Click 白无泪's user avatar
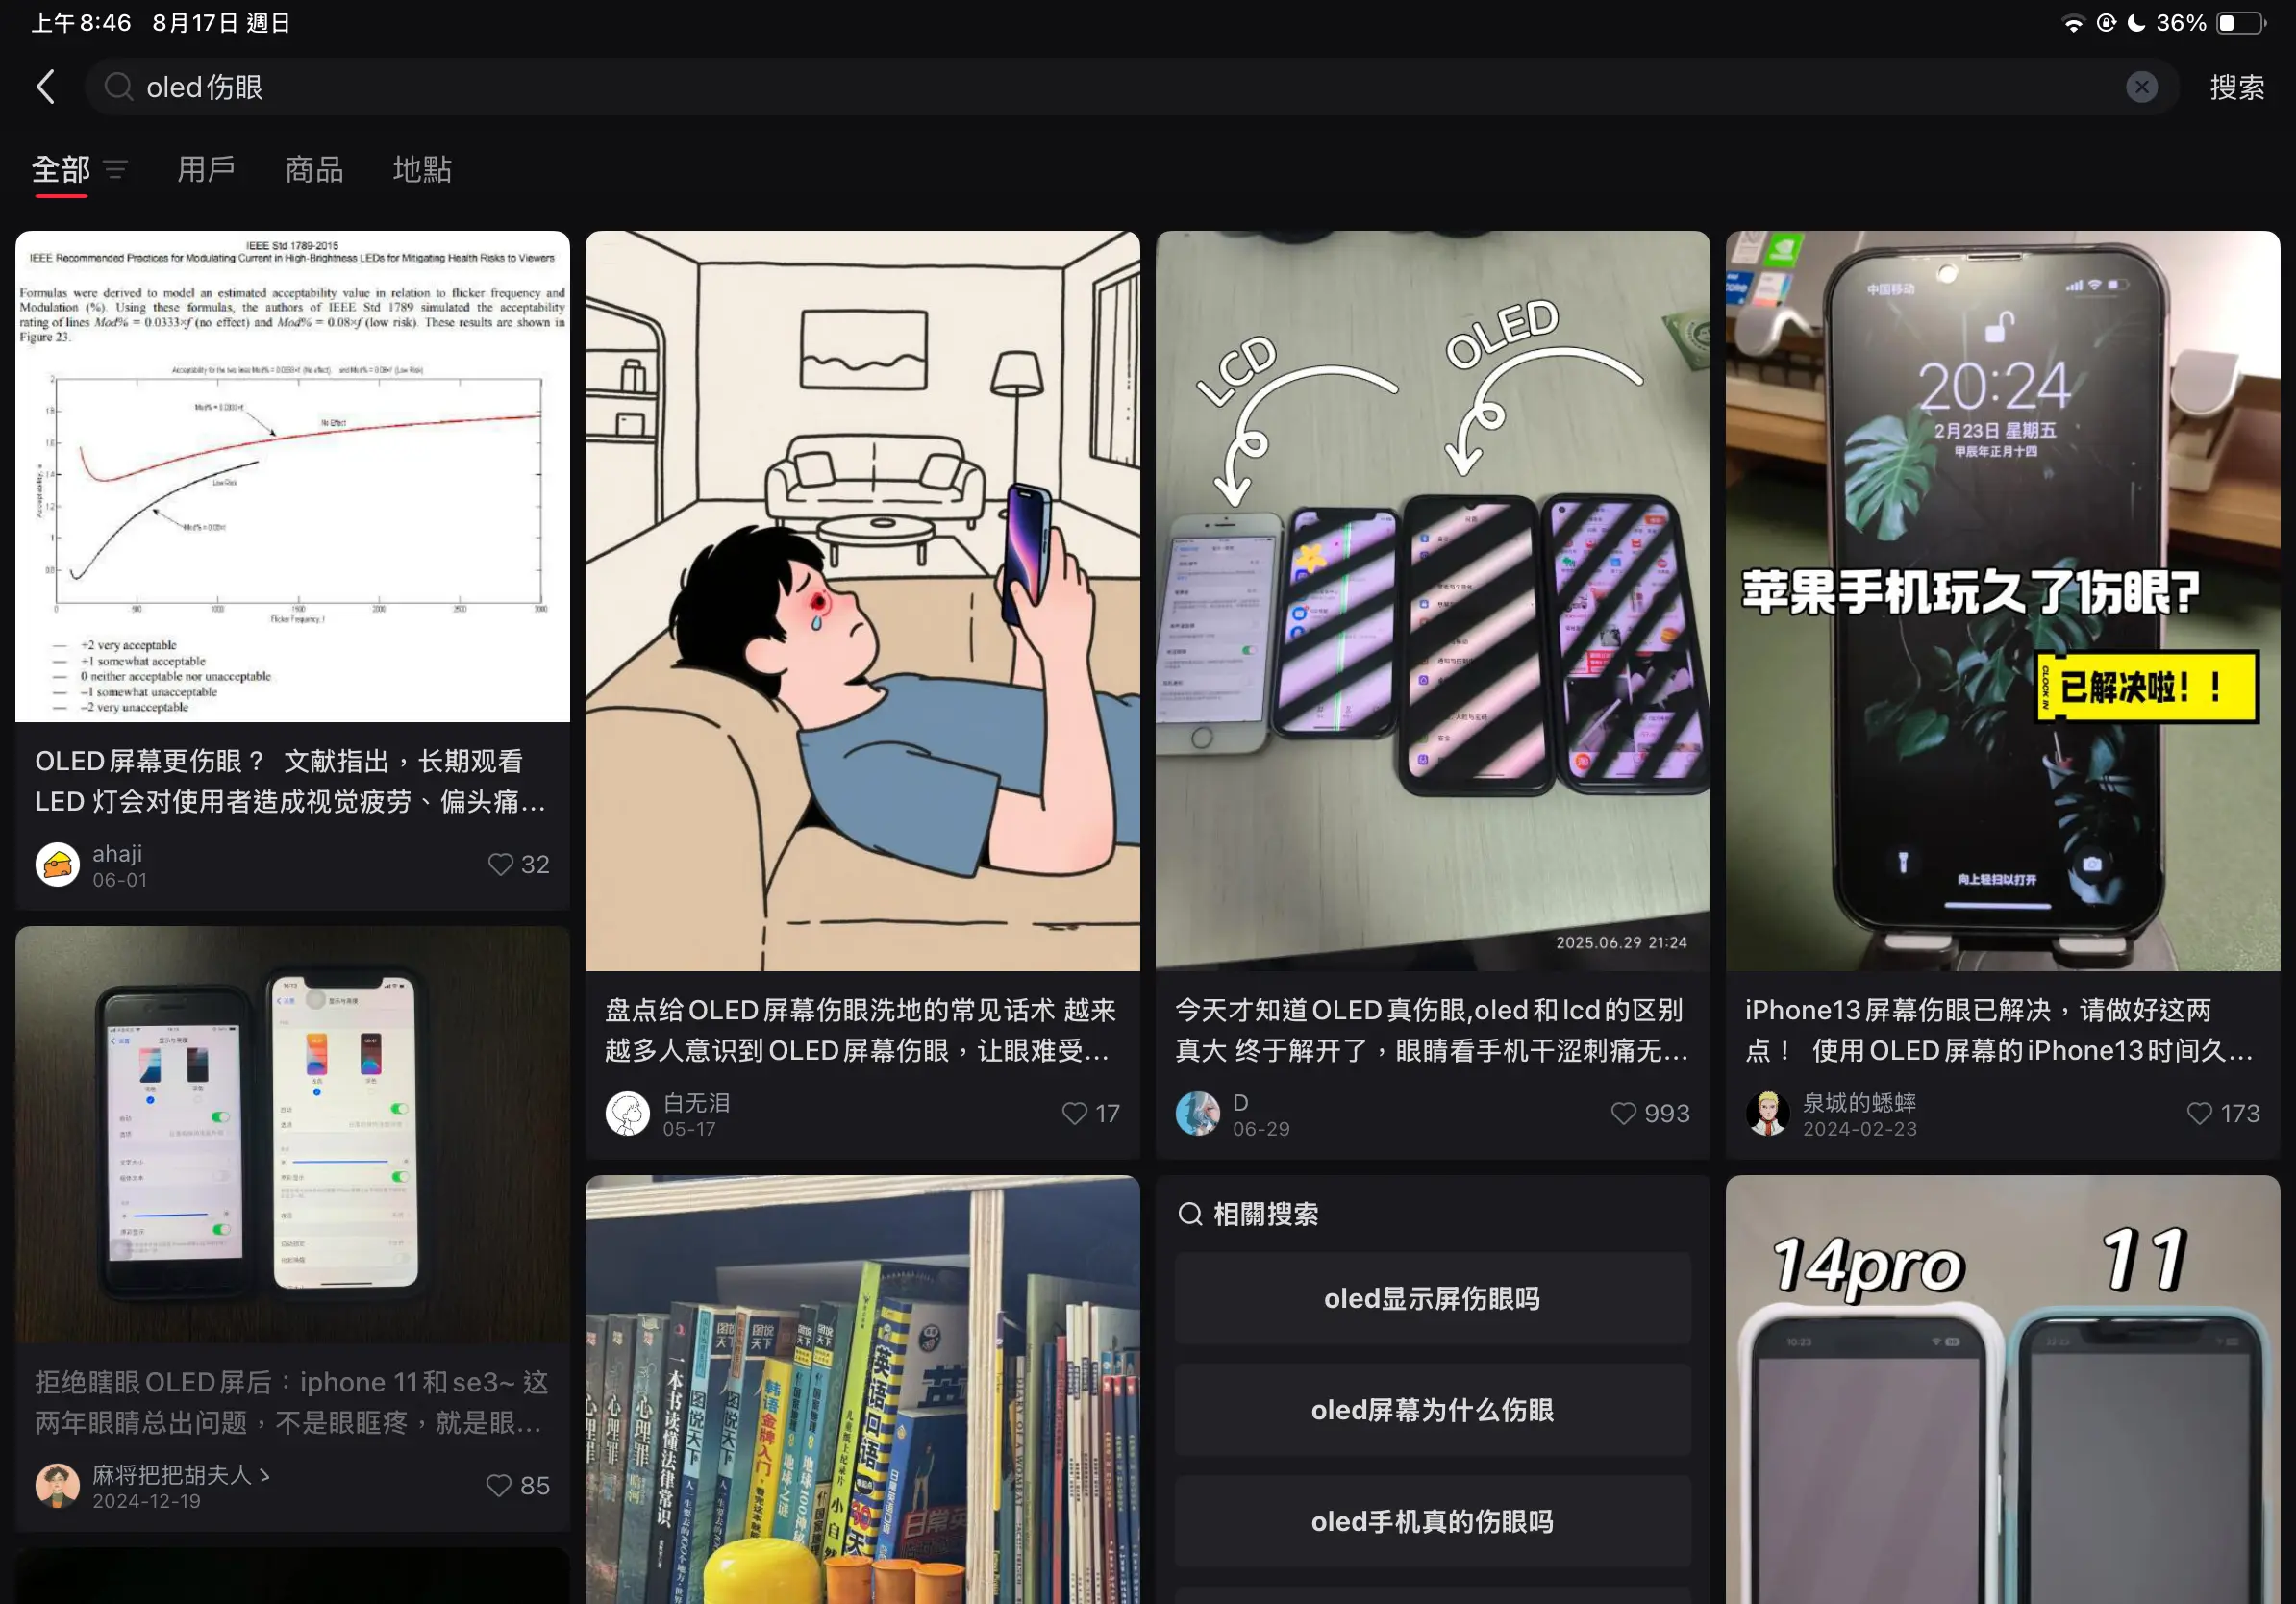This screenshot has width=2296, height=1604. 627,1113
